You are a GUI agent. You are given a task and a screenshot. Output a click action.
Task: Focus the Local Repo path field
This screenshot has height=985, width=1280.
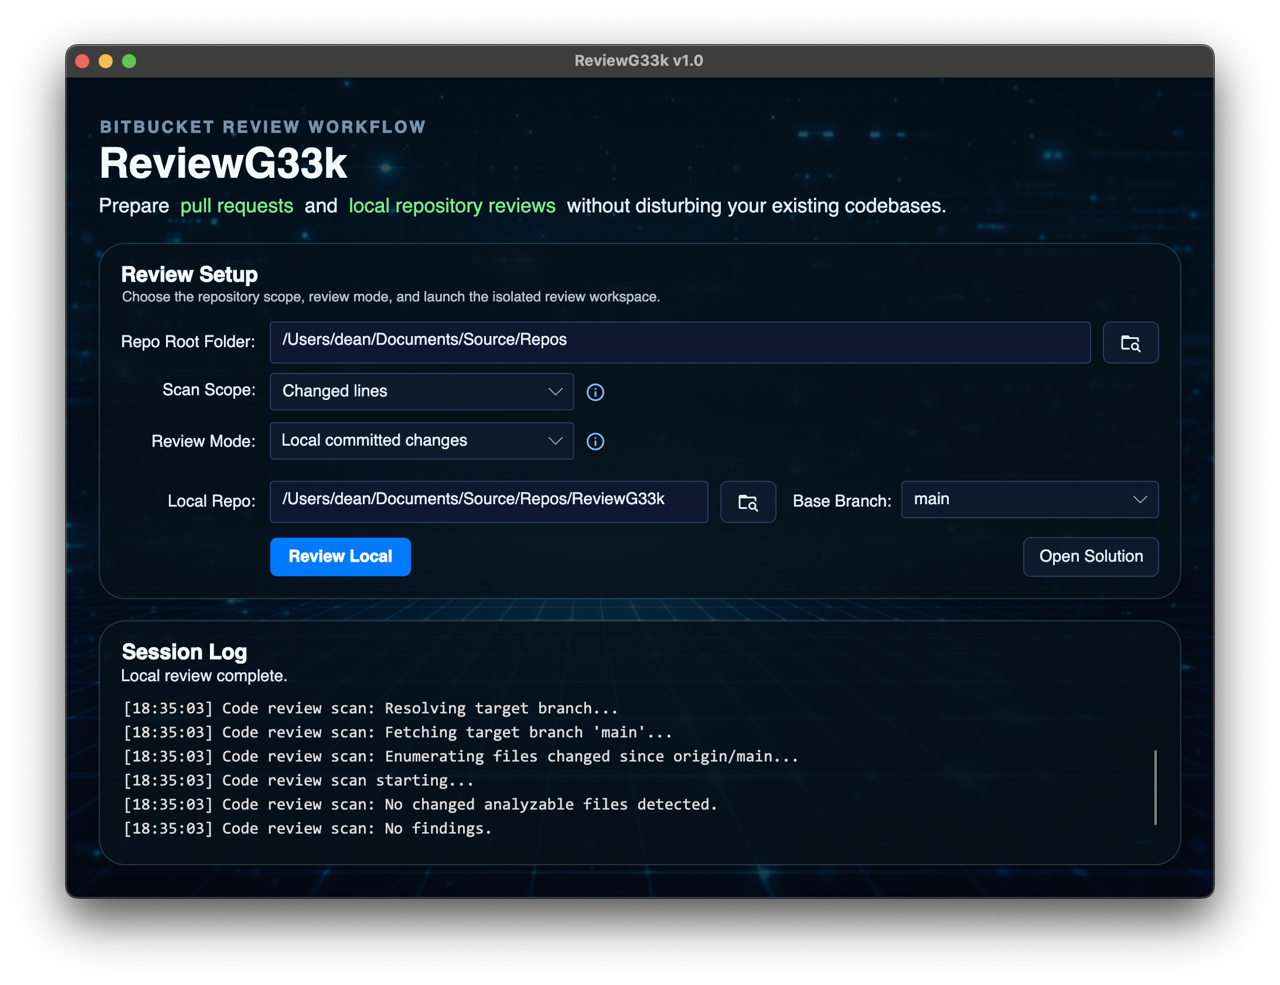click(489, 501)
